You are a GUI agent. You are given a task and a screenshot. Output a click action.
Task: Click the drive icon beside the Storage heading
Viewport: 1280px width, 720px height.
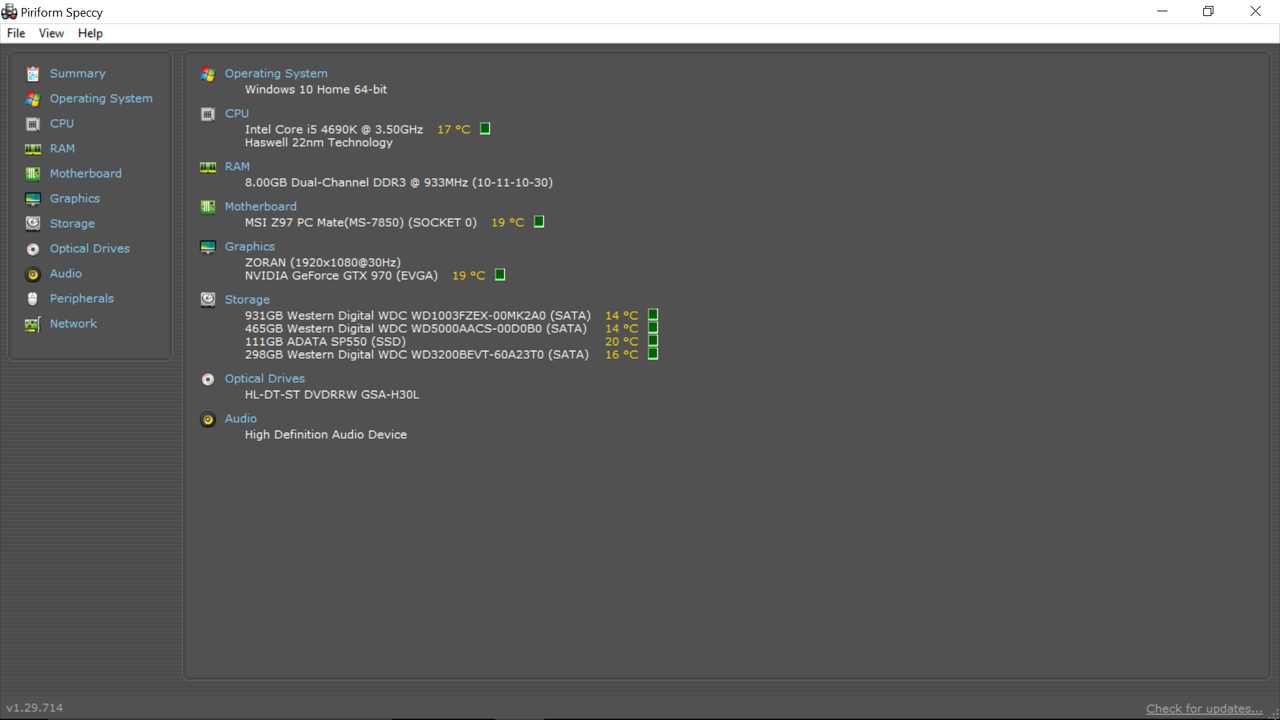click(208, 300)
